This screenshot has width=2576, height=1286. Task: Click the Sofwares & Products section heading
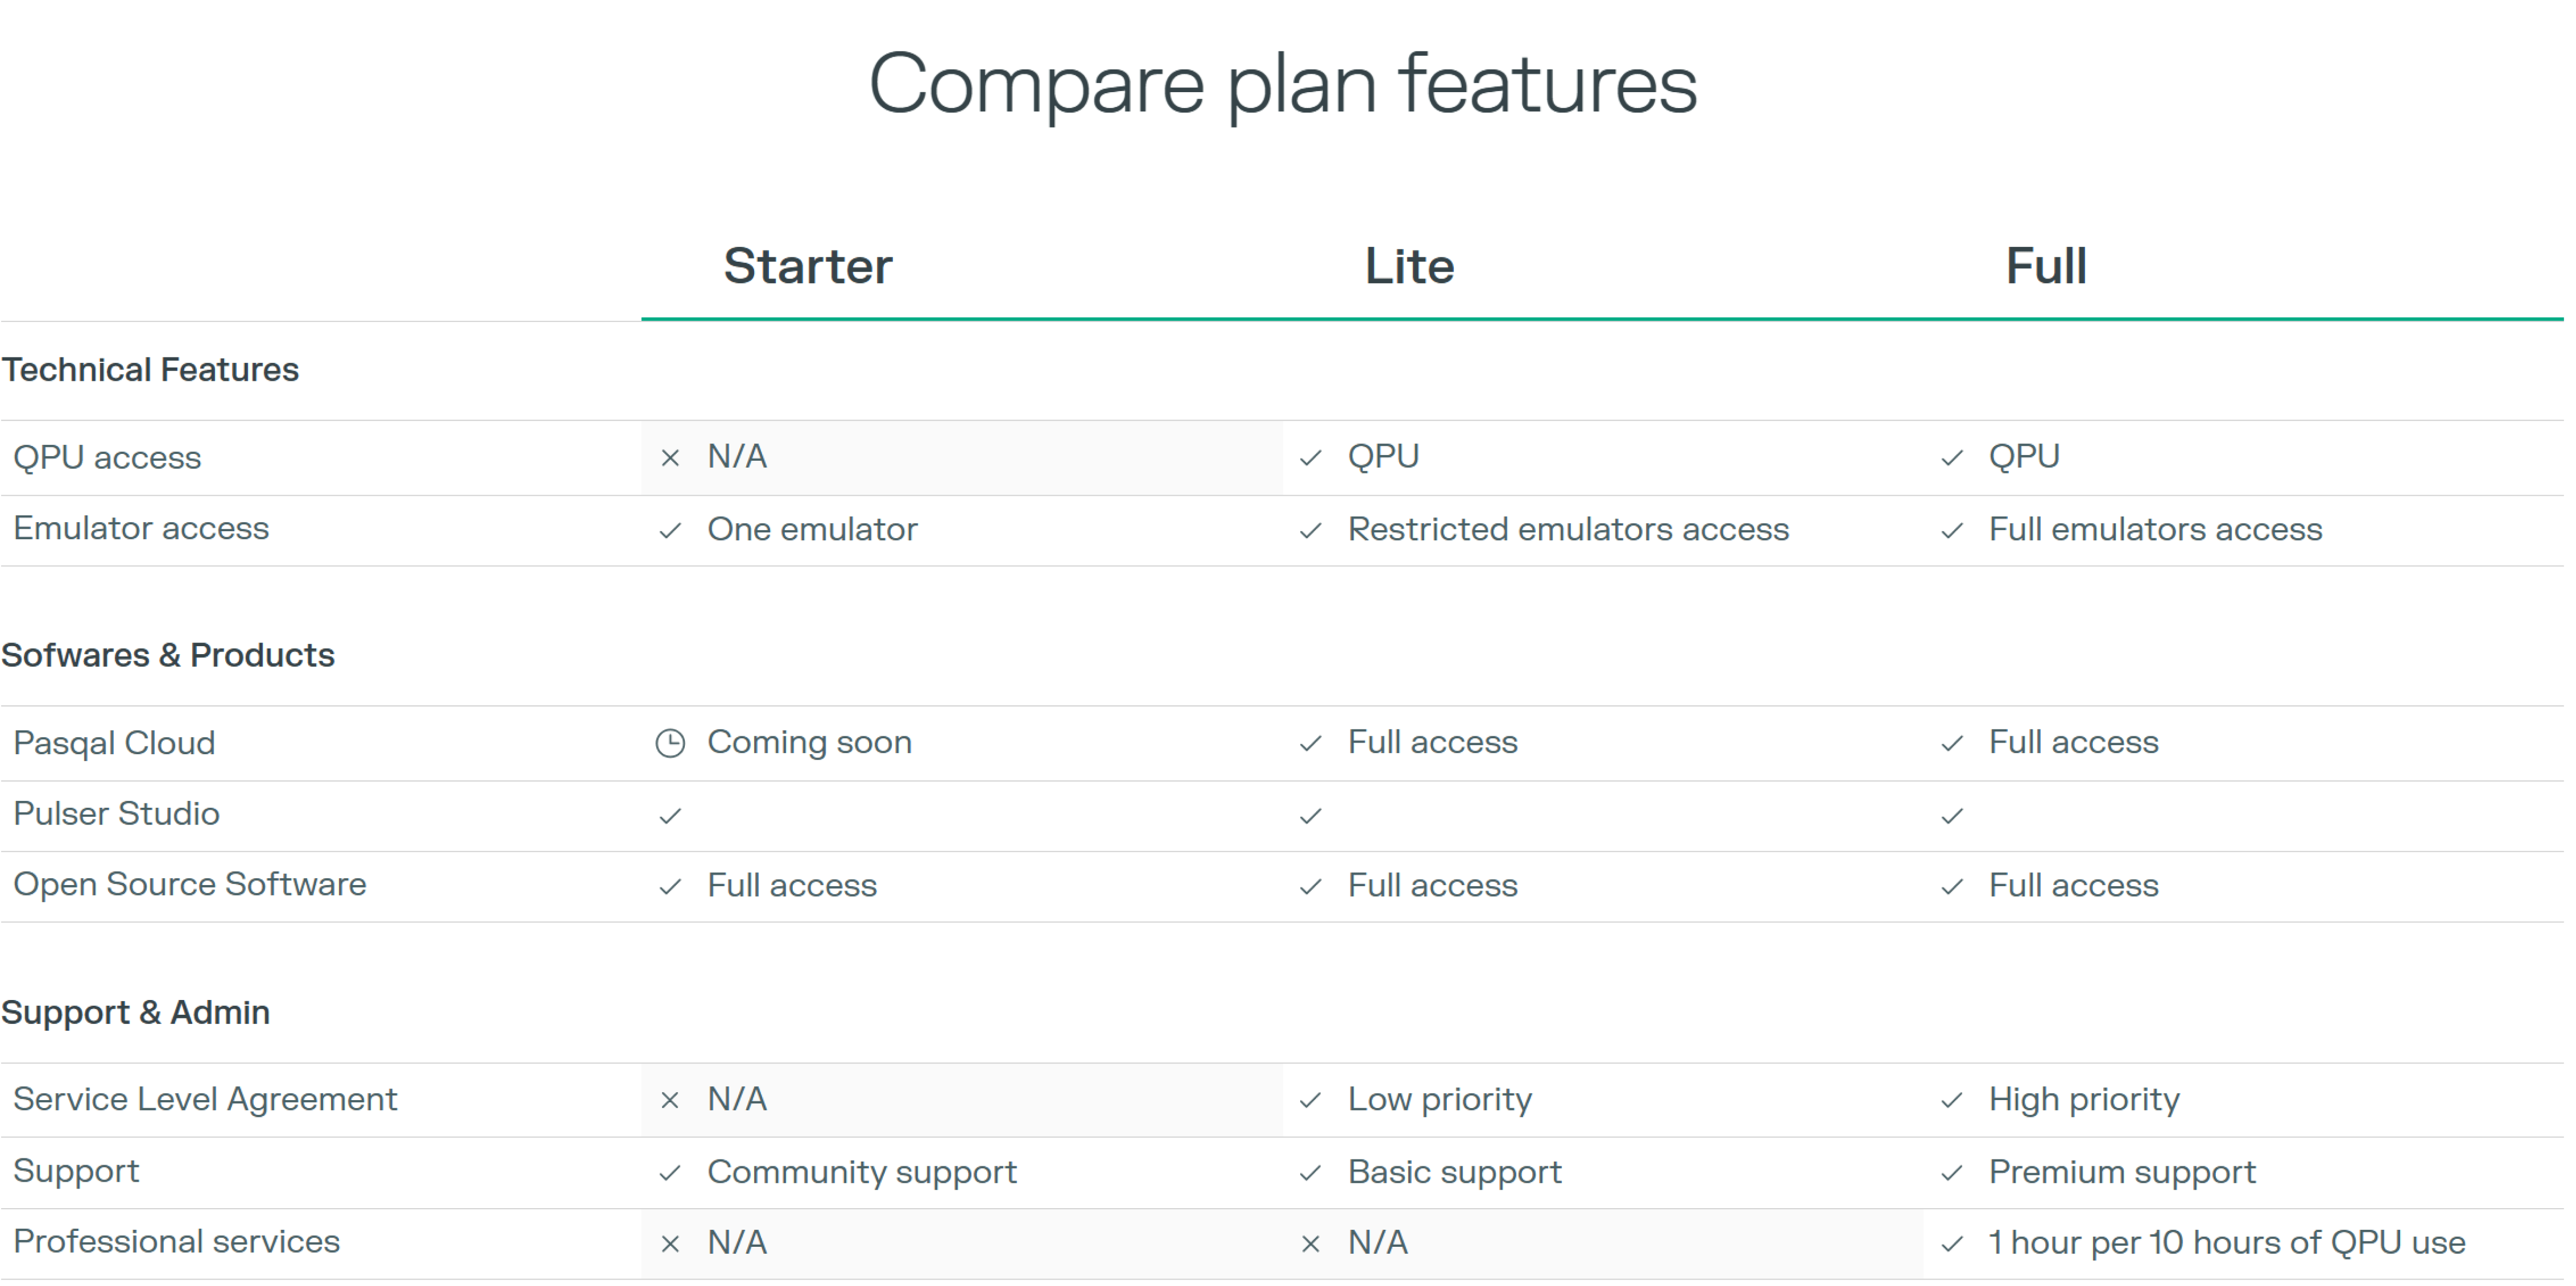pyautogui.click(x=168, y=655)
